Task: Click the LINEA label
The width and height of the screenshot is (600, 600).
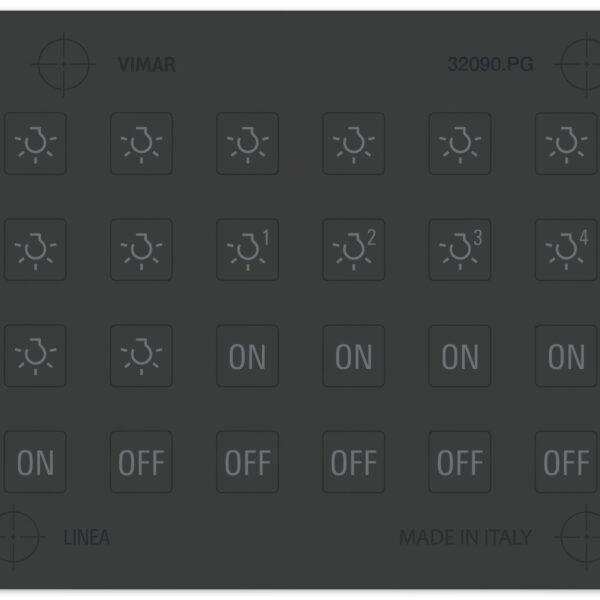Action: (87, 537)
